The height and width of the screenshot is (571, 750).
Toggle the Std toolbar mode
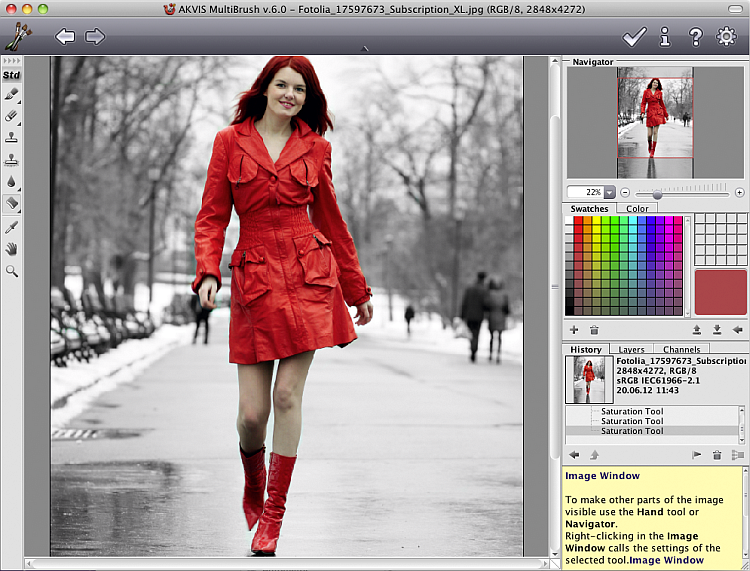tap(12, 75)
